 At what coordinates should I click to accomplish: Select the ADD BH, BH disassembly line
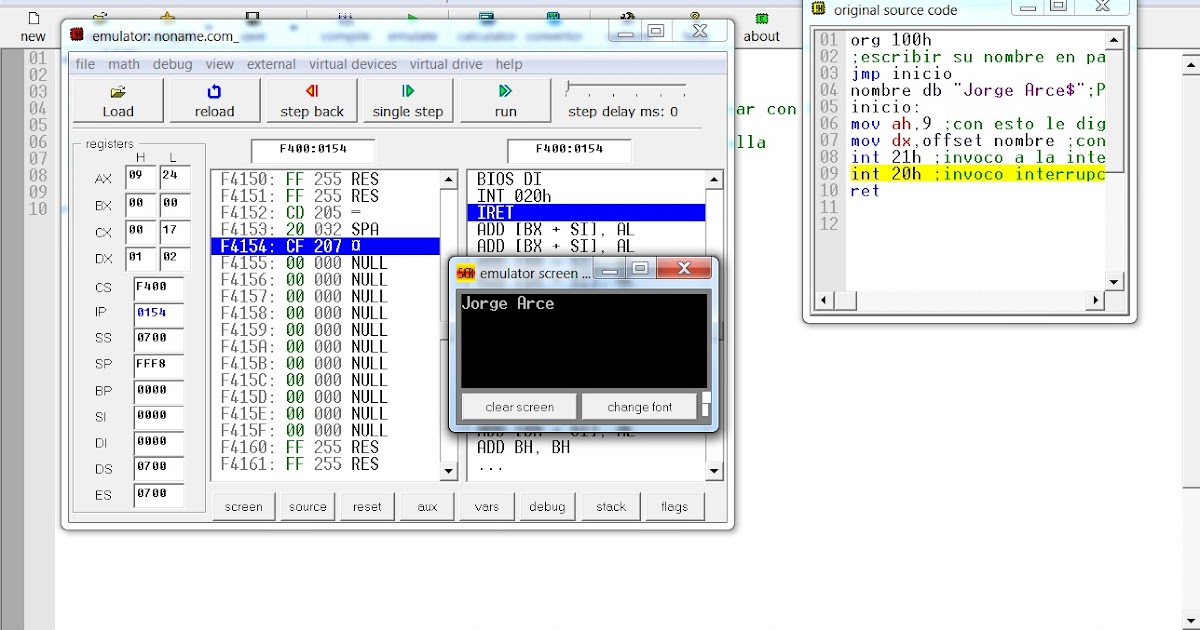coord(586,447)
